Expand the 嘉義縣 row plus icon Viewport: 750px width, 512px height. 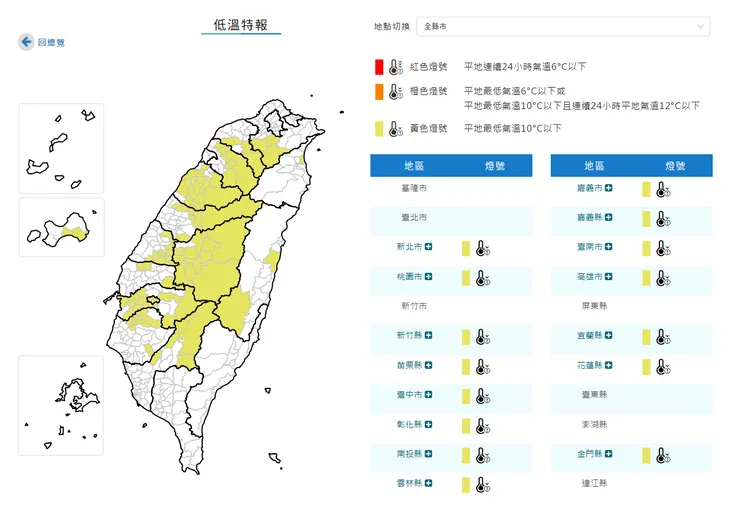click(608, 217)
